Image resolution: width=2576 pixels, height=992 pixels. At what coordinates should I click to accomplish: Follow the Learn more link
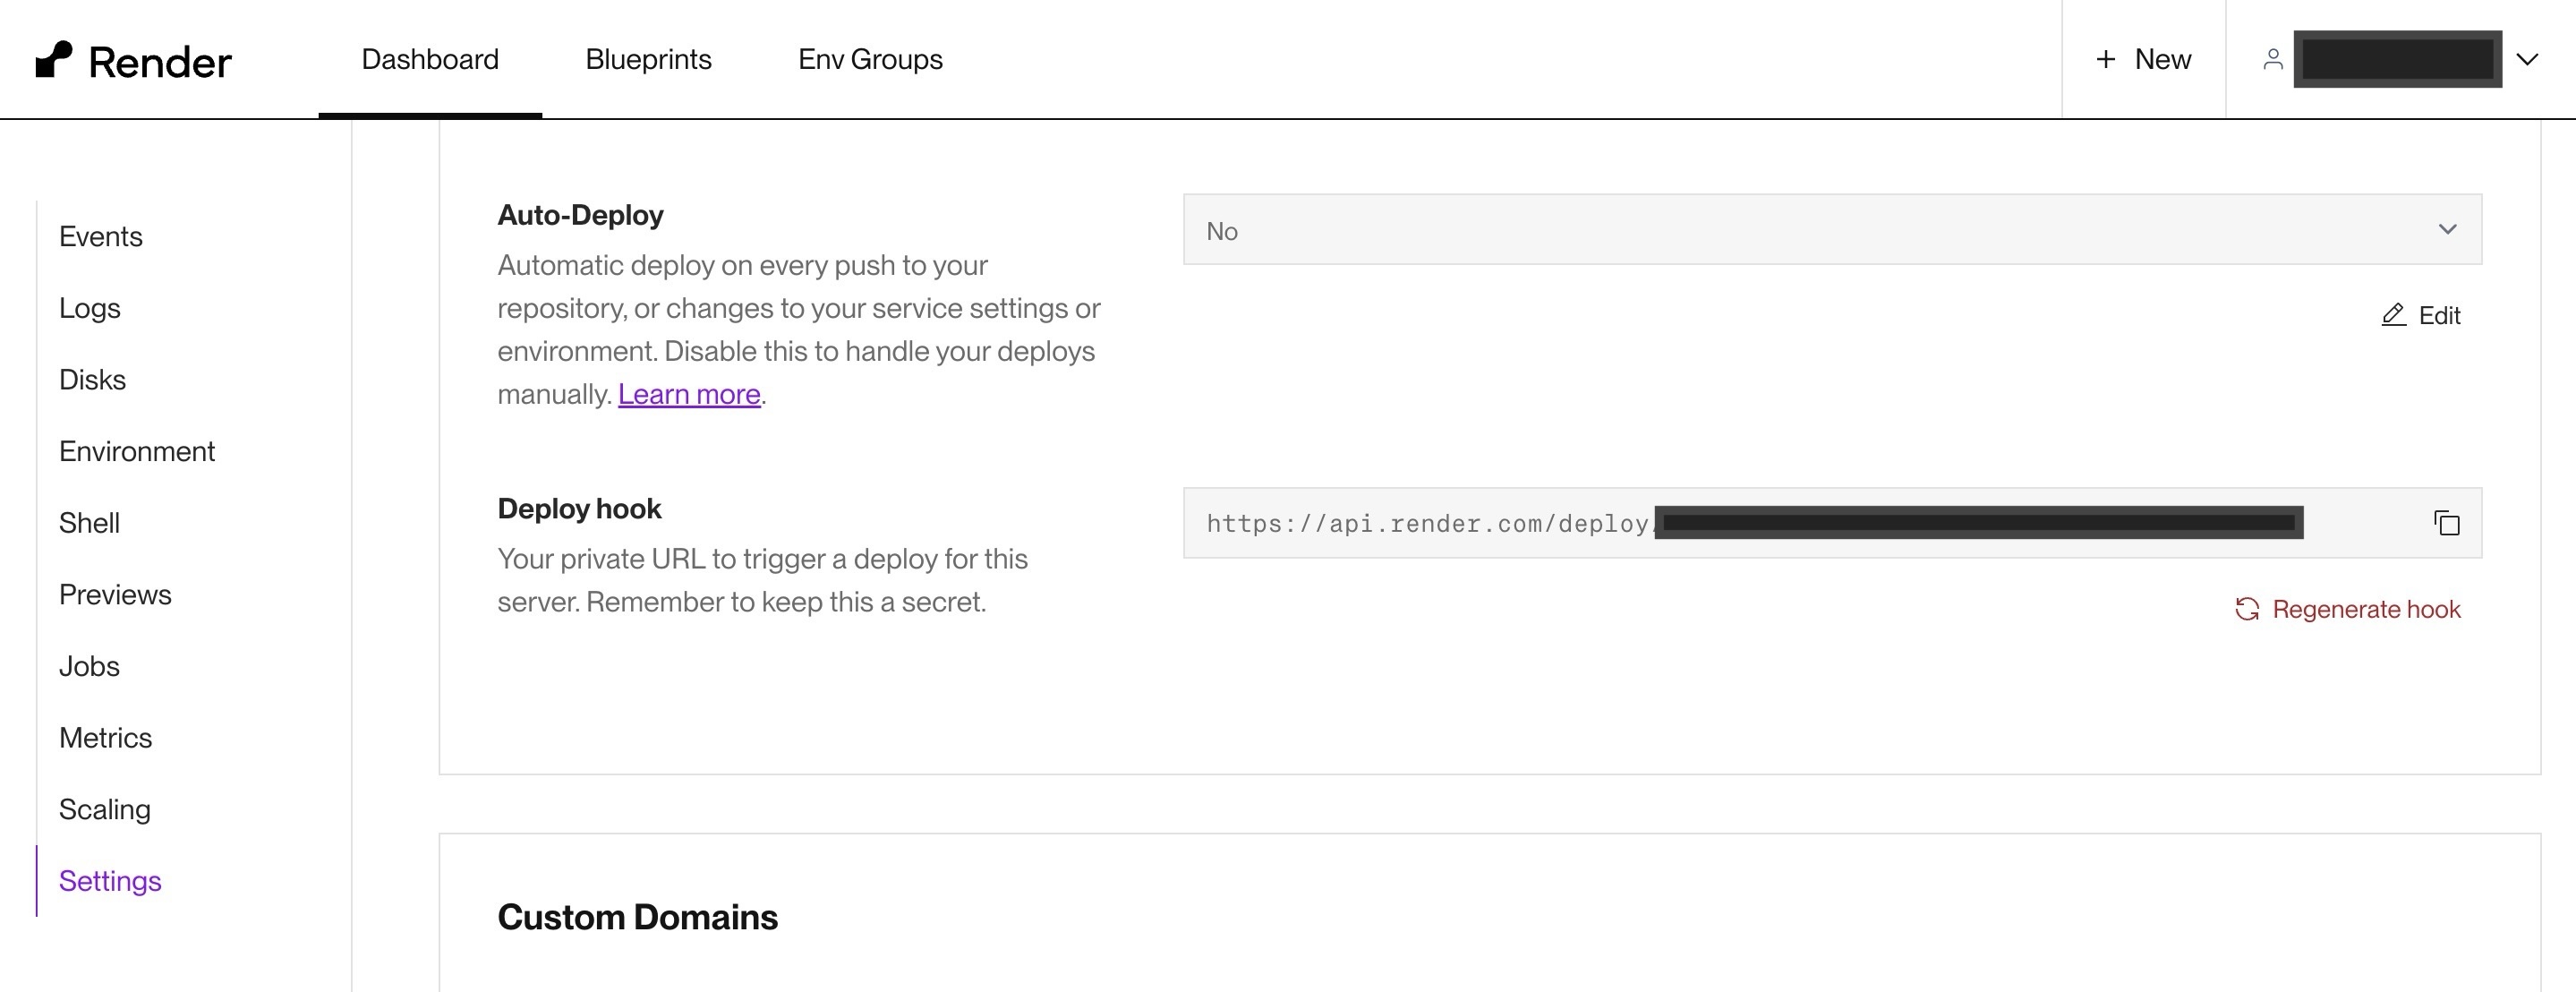(x=689, y=394)
